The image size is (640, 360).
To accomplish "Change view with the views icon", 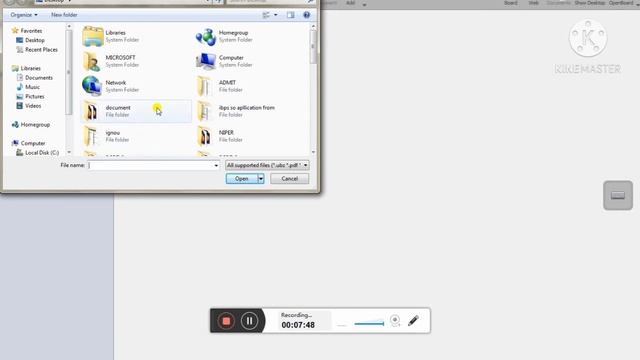I will coord(266,15).
